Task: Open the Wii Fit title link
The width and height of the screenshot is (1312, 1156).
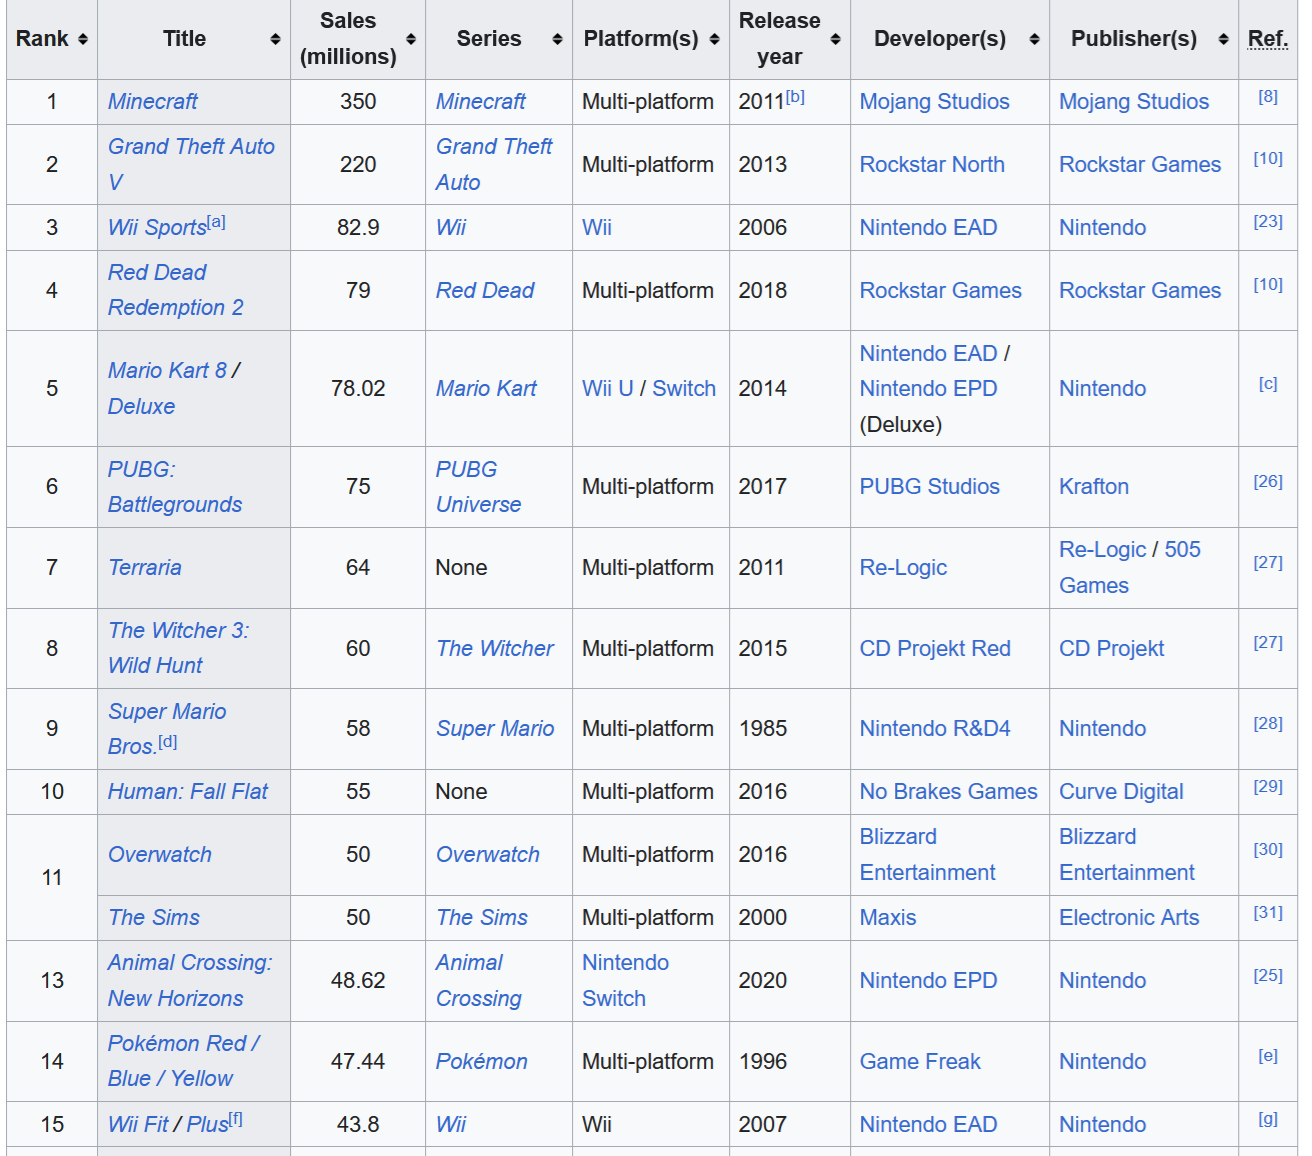Action: (138, 1125)
